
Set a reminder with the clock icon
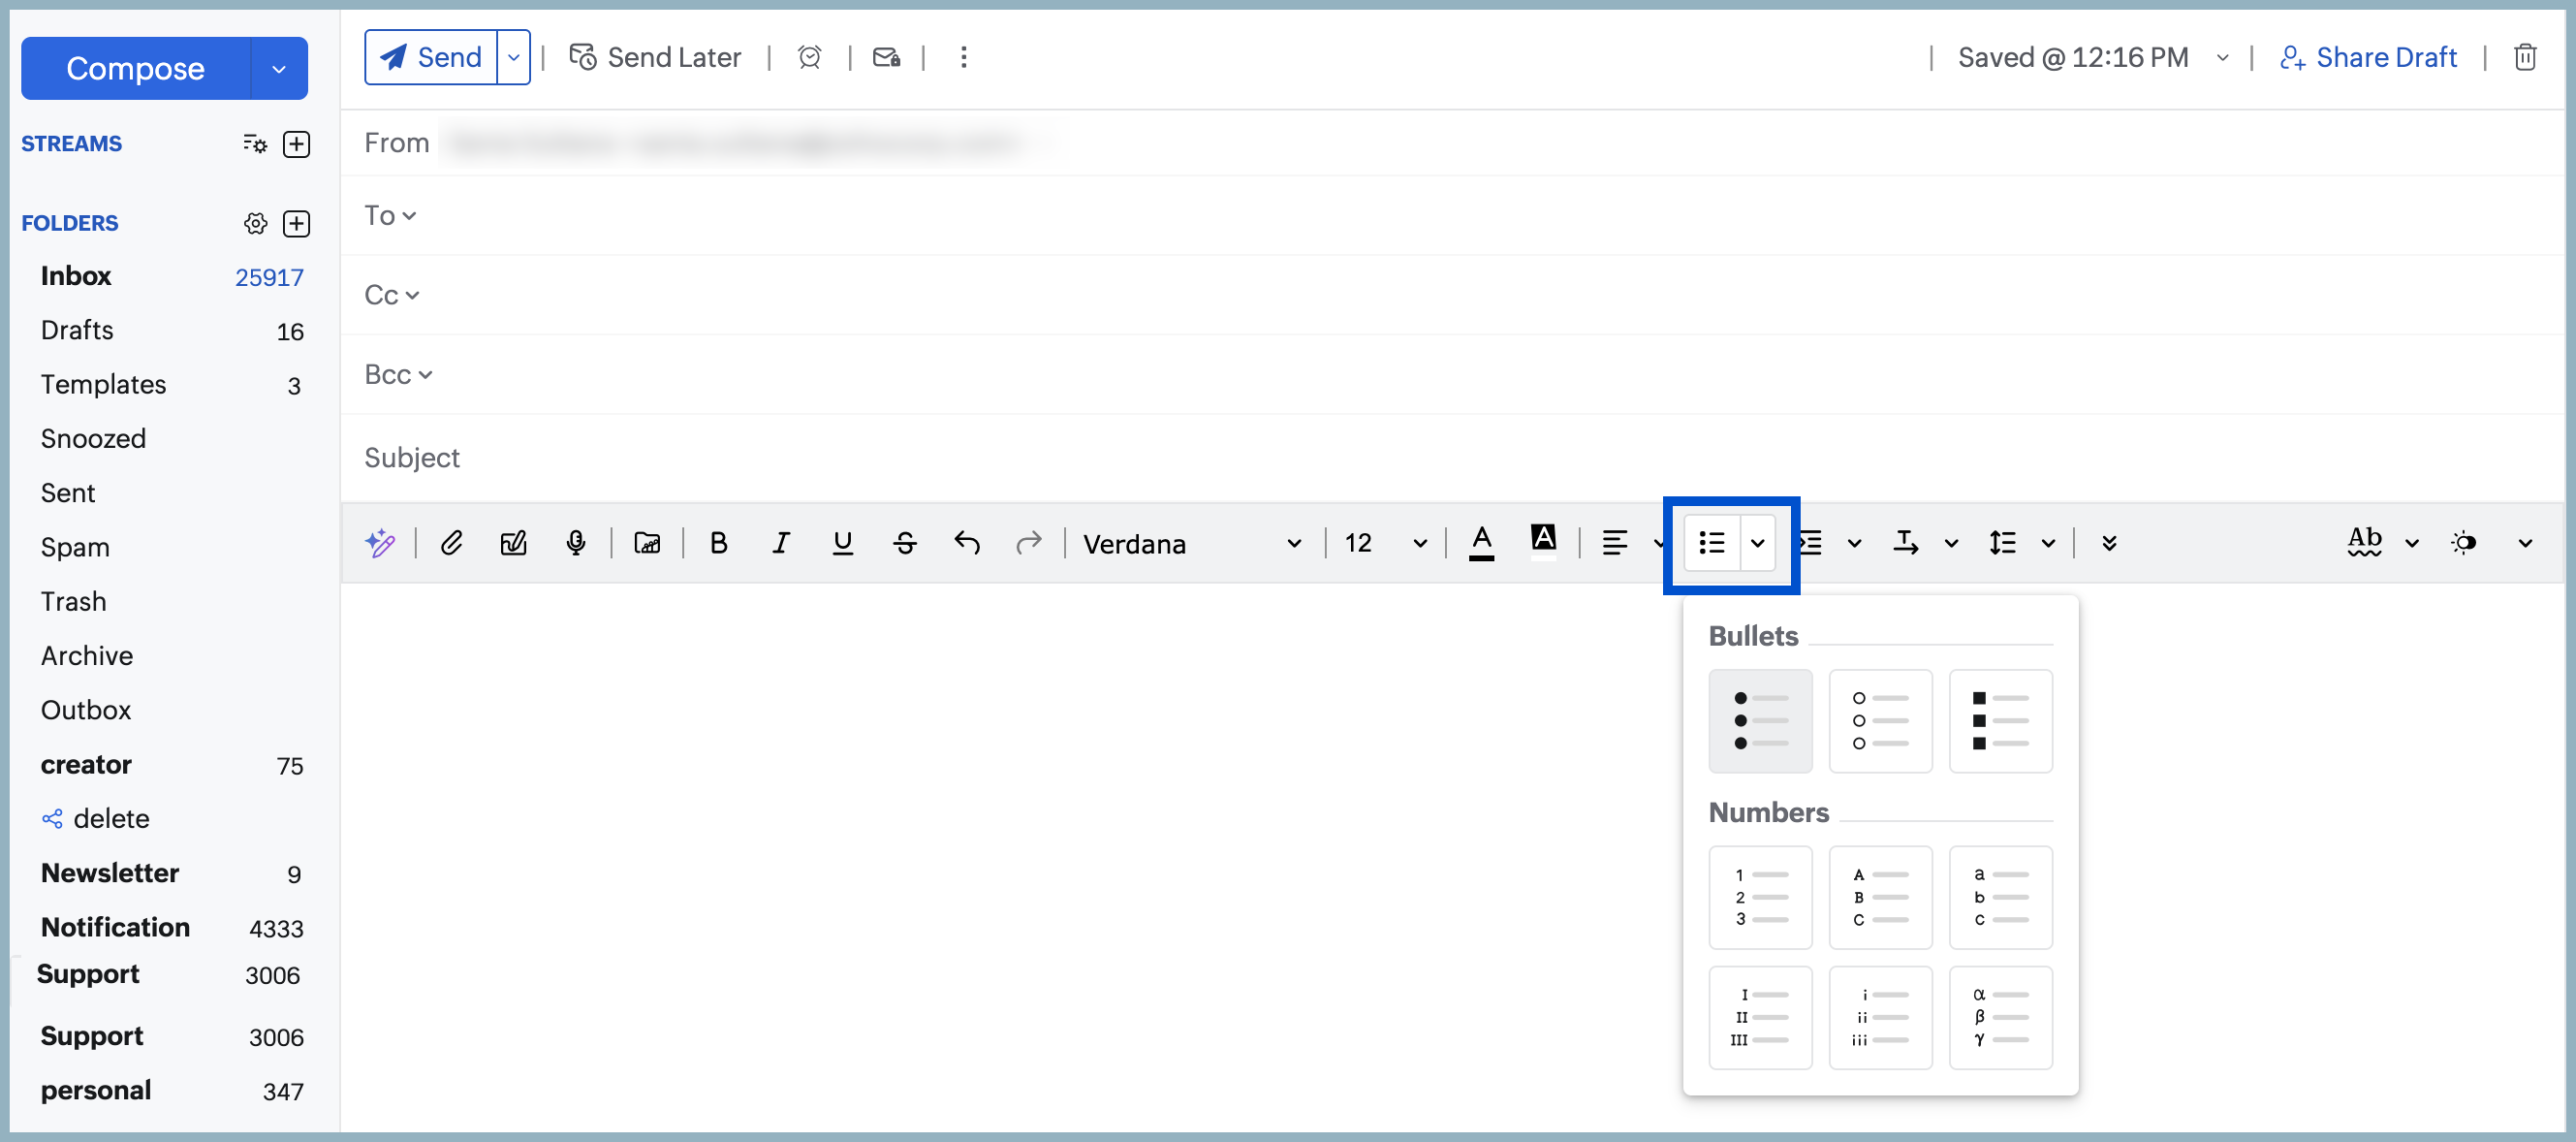pos(810,57)
